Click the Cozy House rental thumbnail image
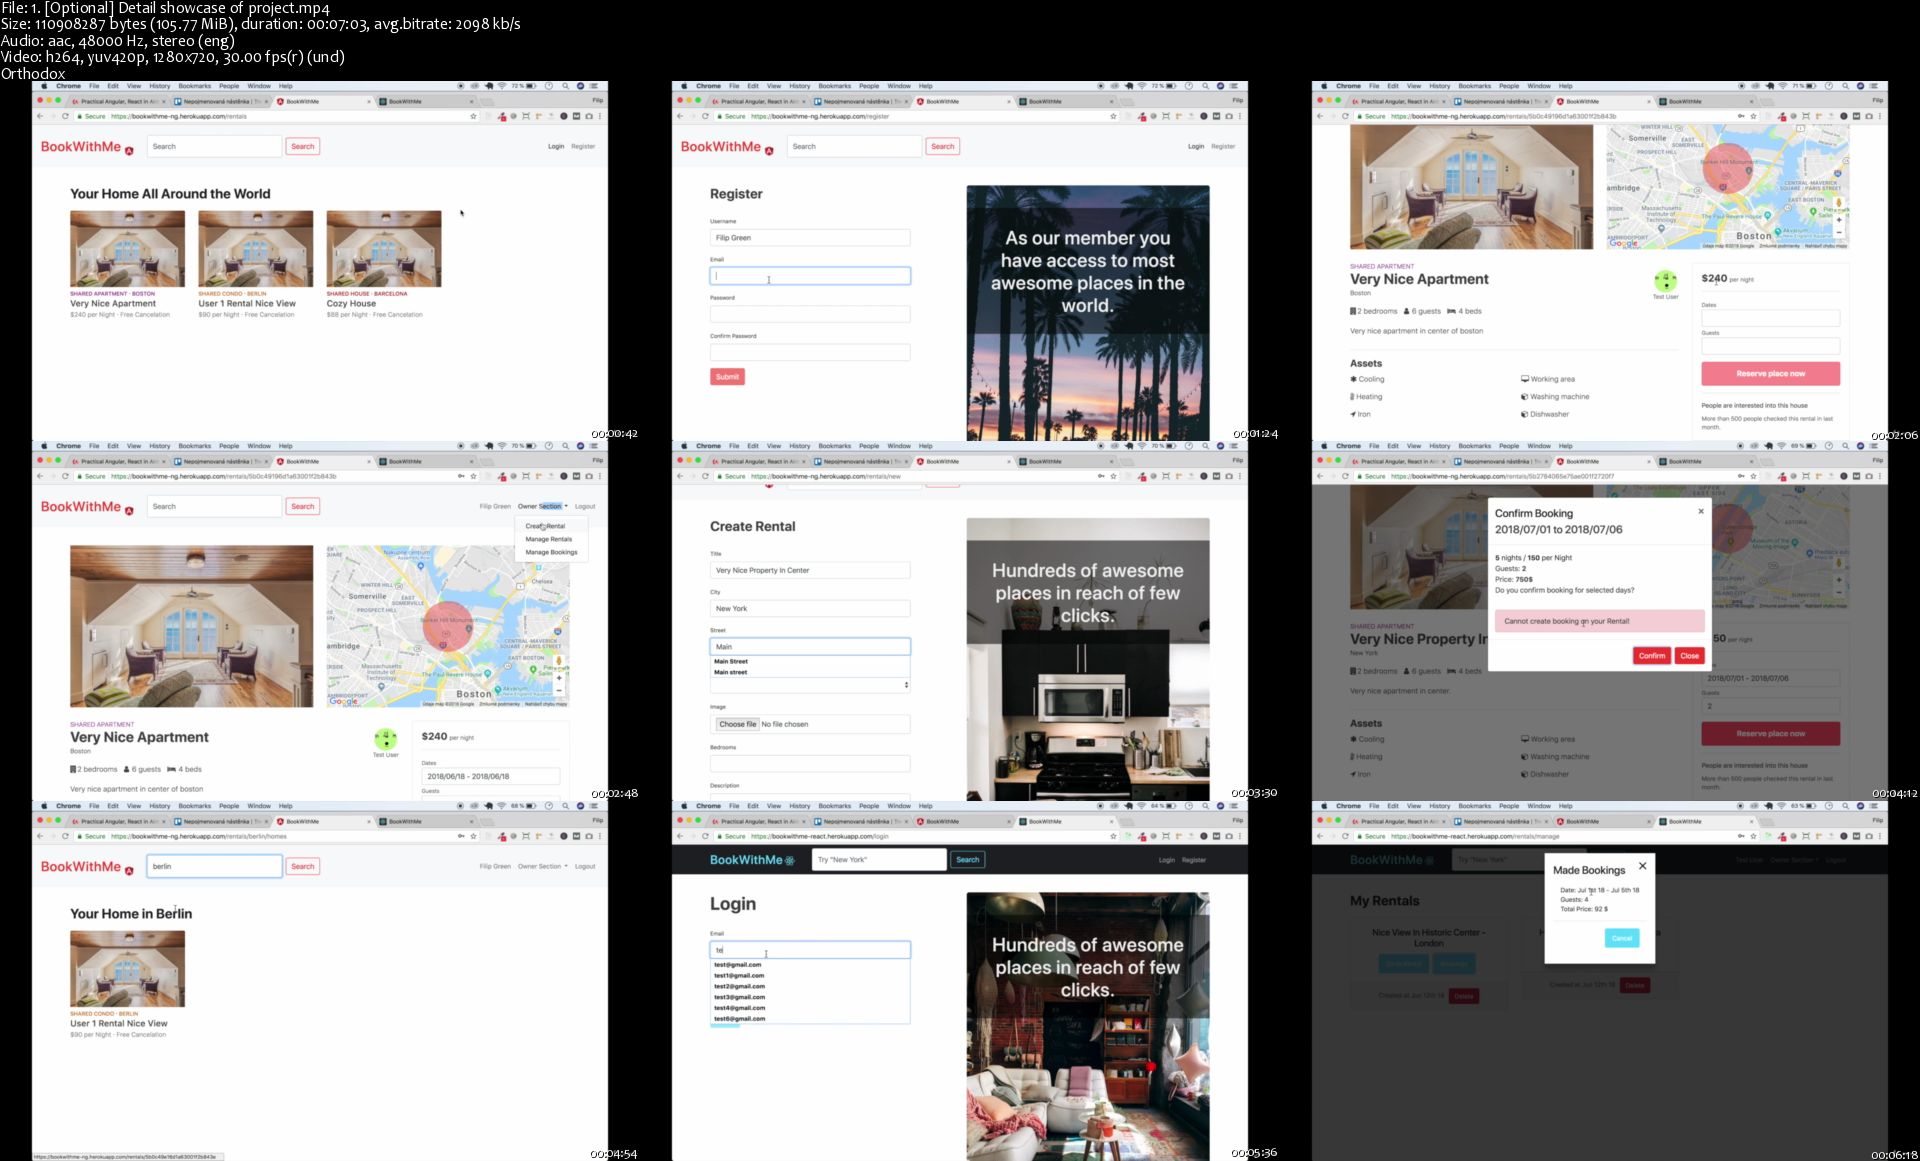 [x=383, y=248]
